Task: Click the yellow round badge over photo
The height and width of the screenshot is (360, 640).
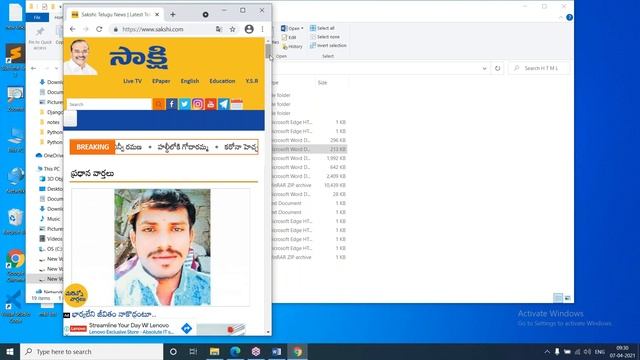Action: pos(76,295)
